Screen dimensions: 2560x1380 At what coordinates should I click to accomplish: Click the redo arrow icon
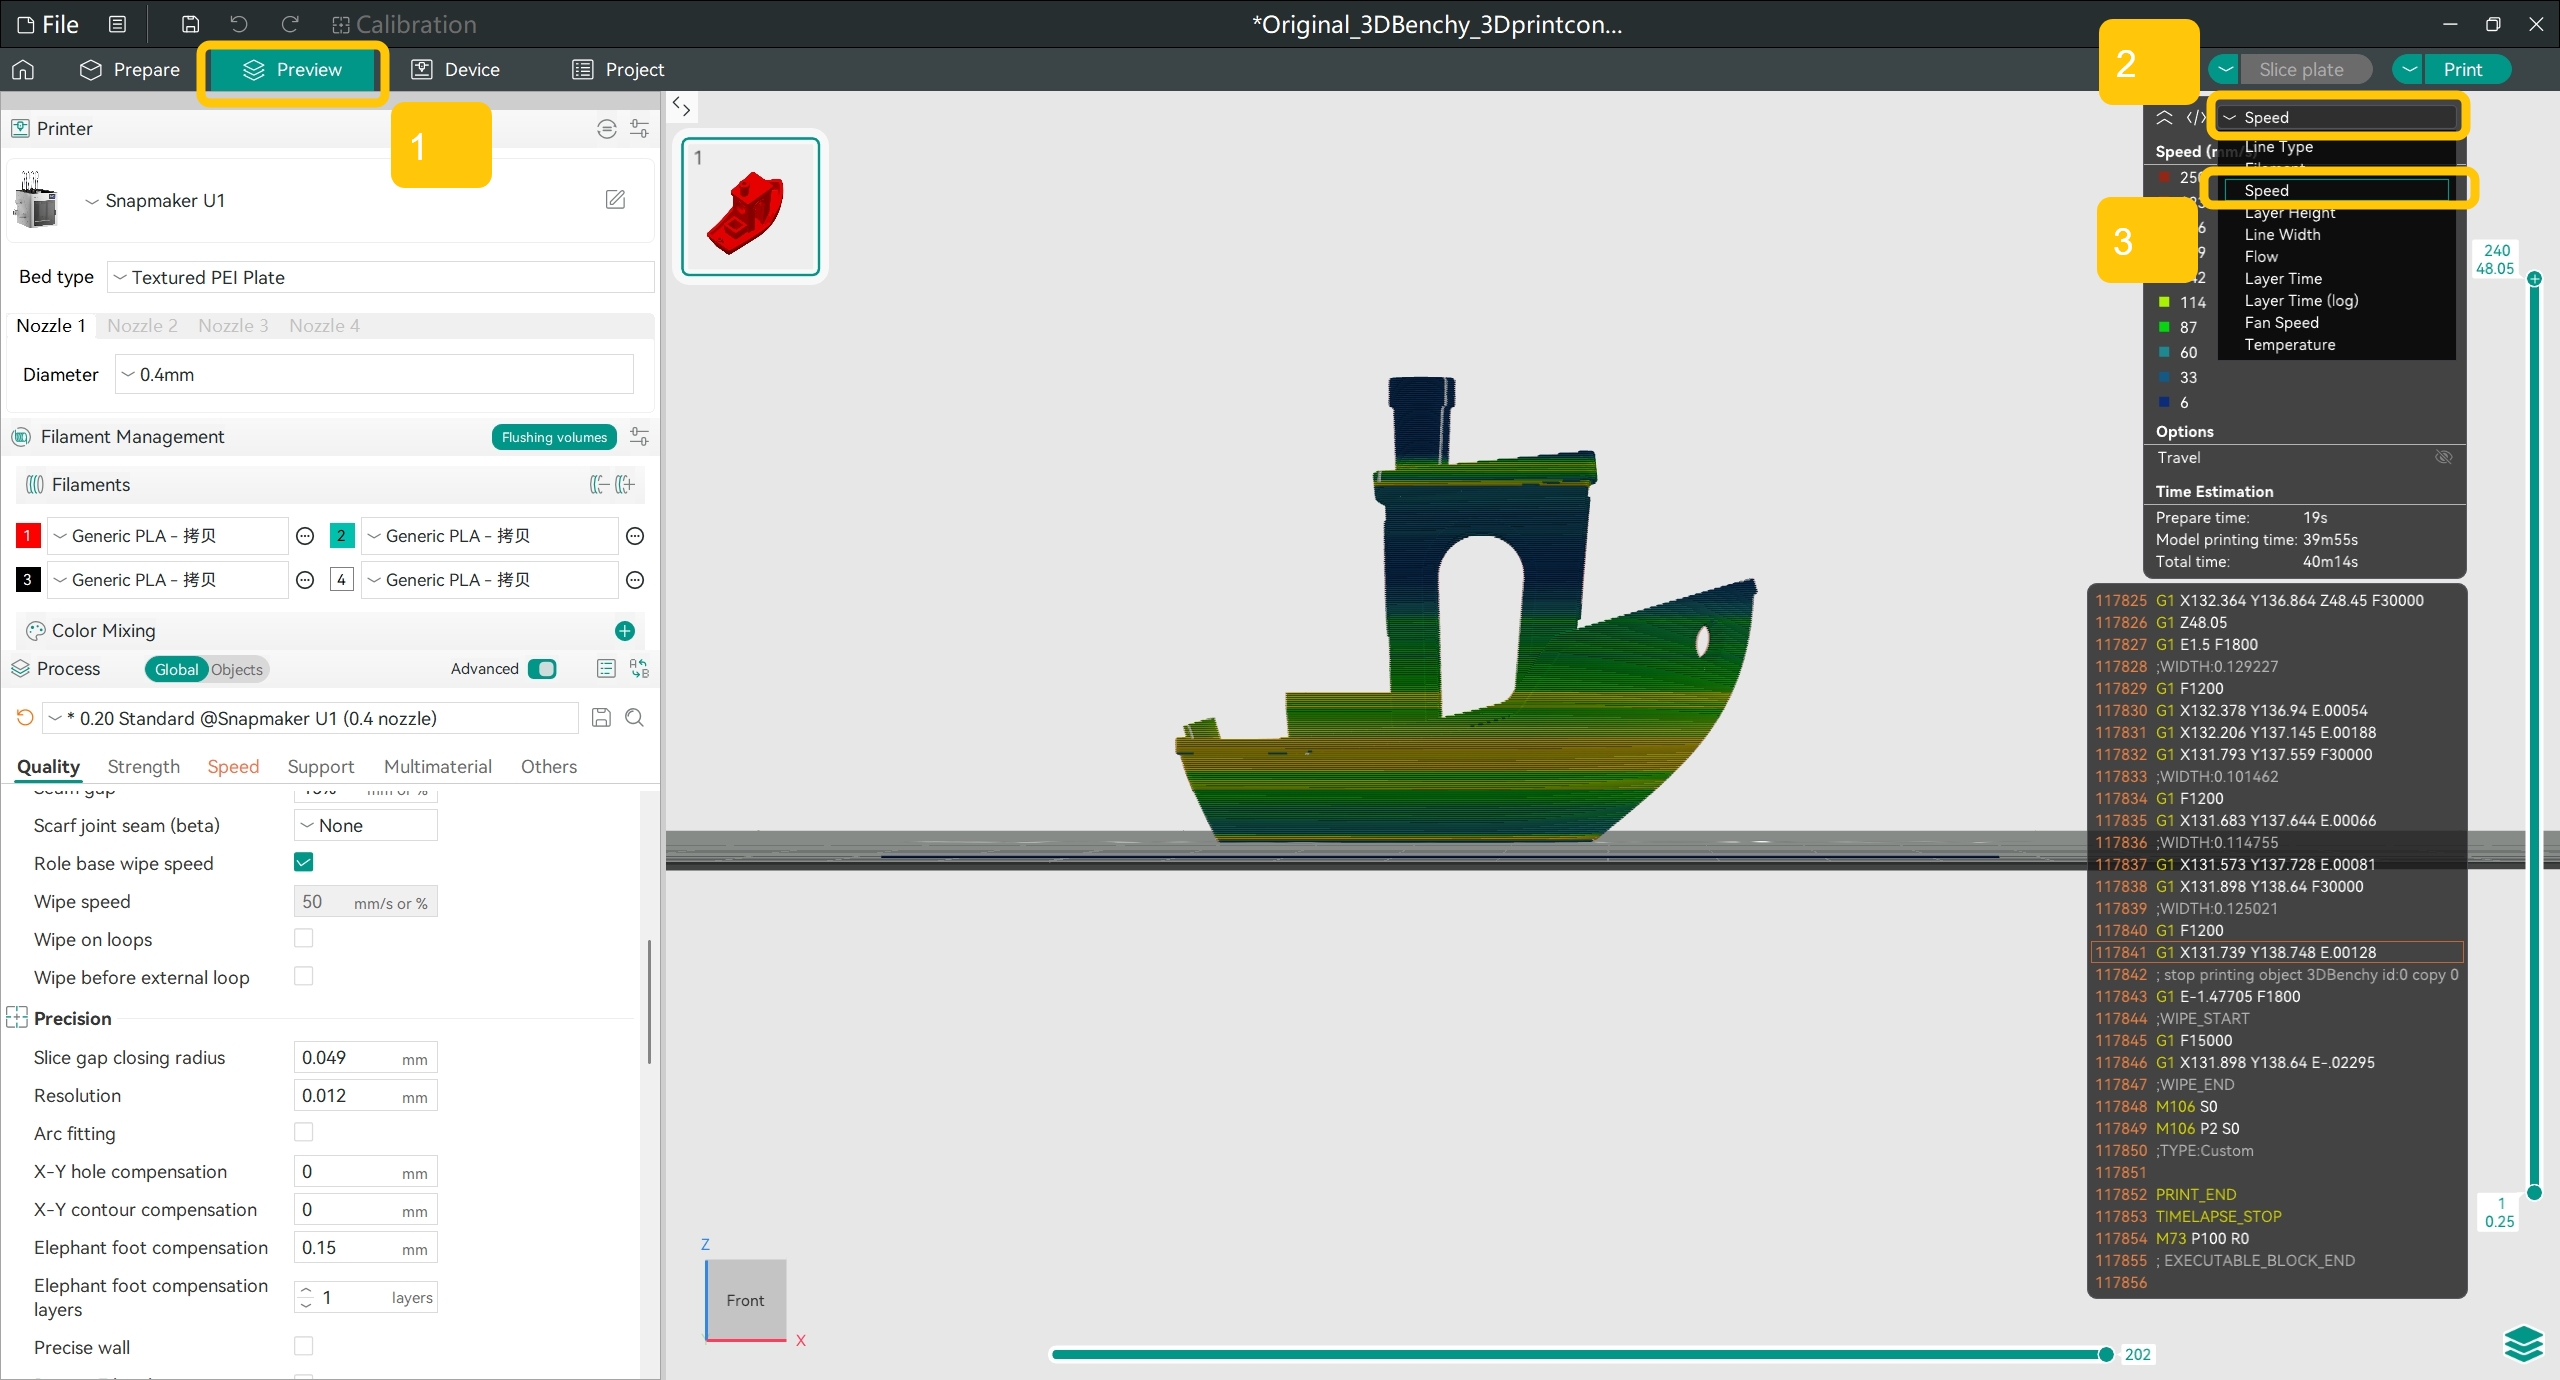(x=290, y=24)
